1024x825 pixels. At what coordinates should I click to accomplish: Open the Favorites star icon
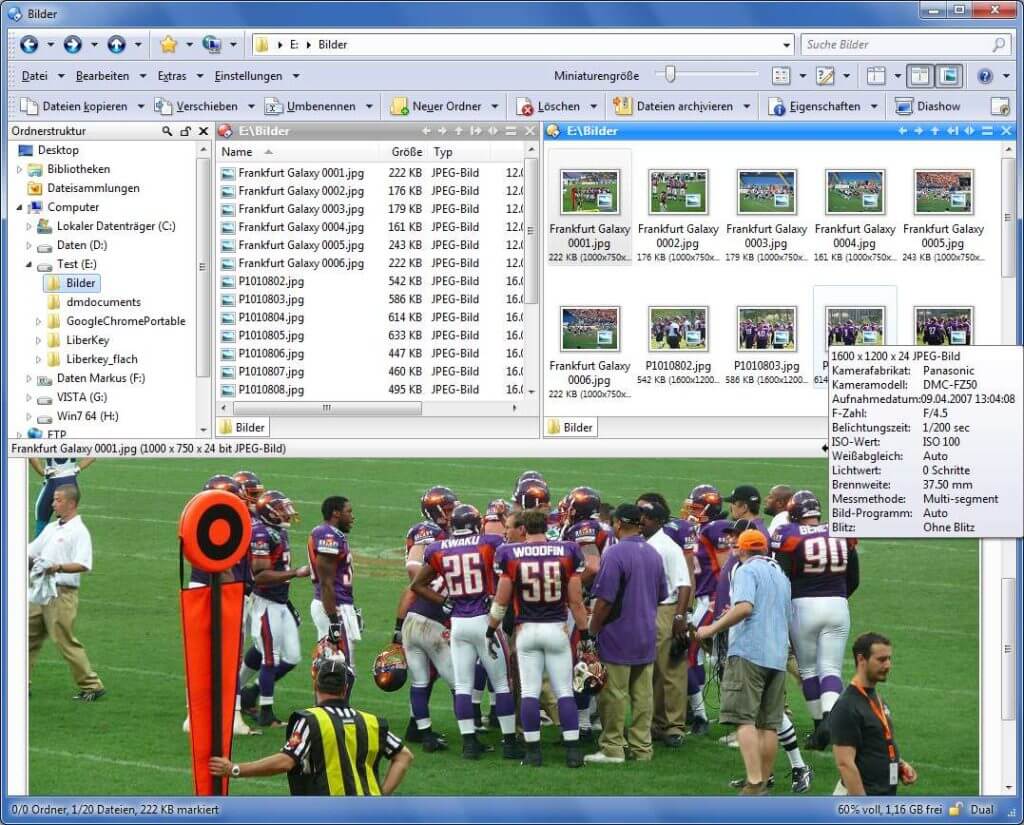pyautogui.click(x=168, y=44)
